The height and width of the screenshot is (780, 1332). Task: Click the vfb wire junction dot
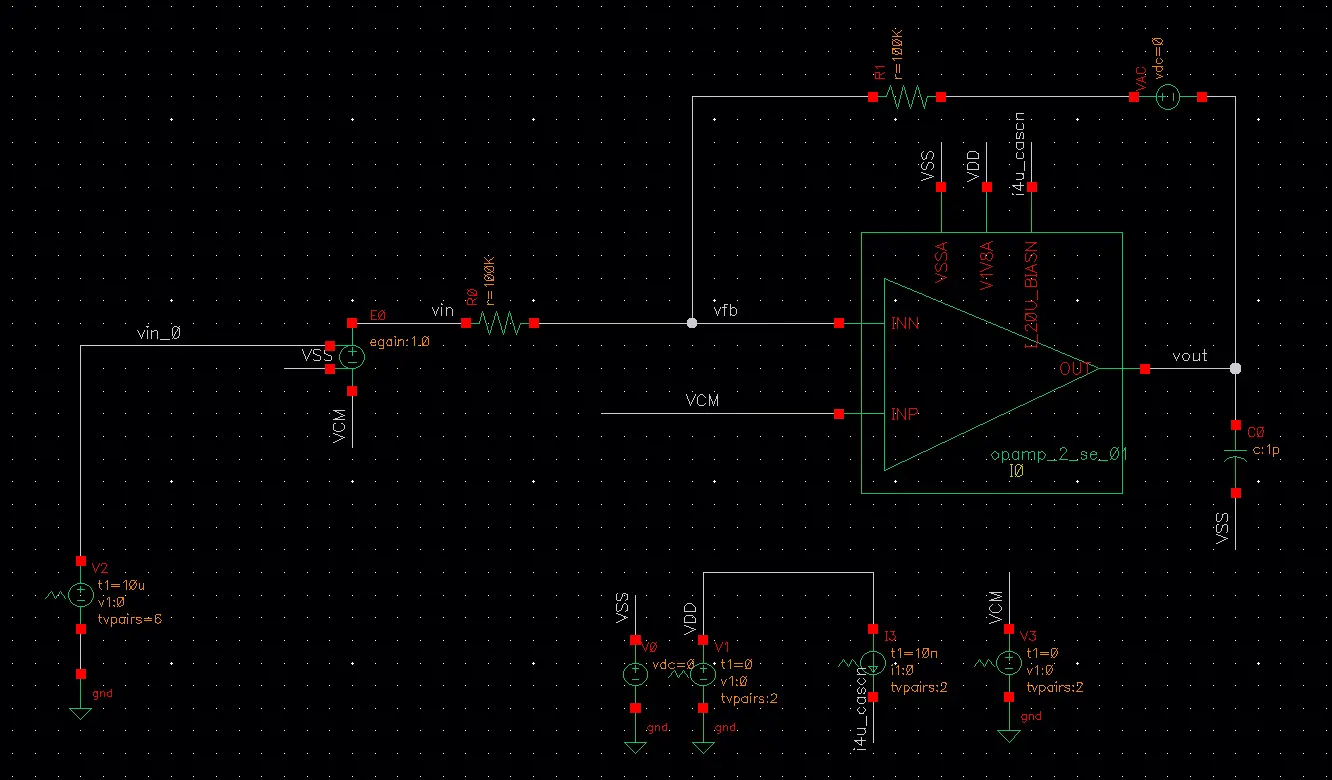tap(692, 323)
